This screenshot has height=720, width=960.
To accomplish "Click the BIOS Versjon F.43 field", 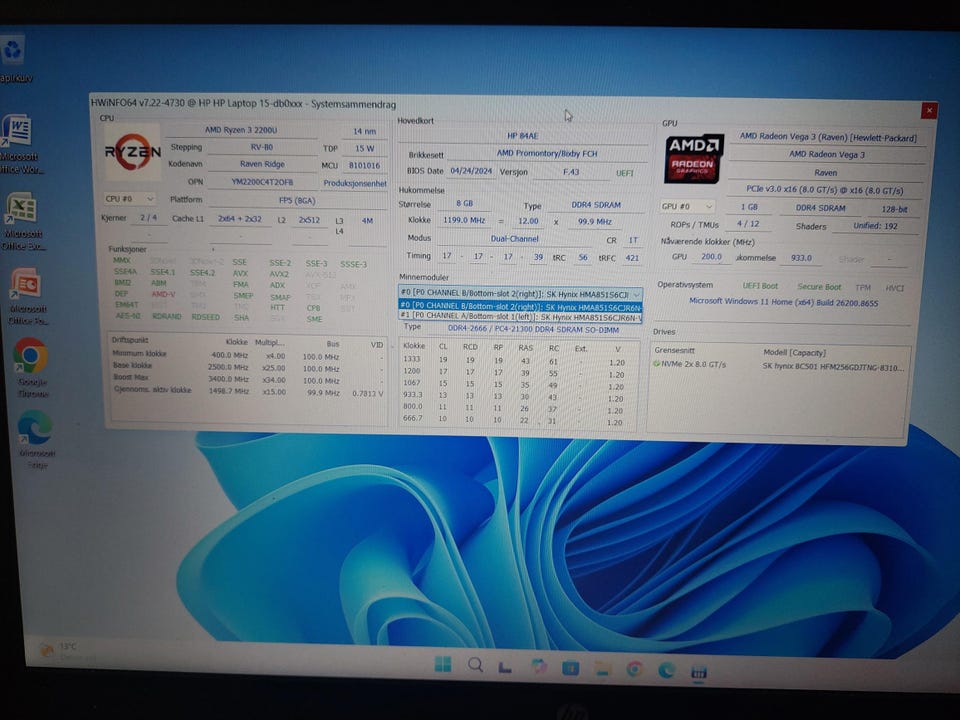I will click(x=571, y=172).
